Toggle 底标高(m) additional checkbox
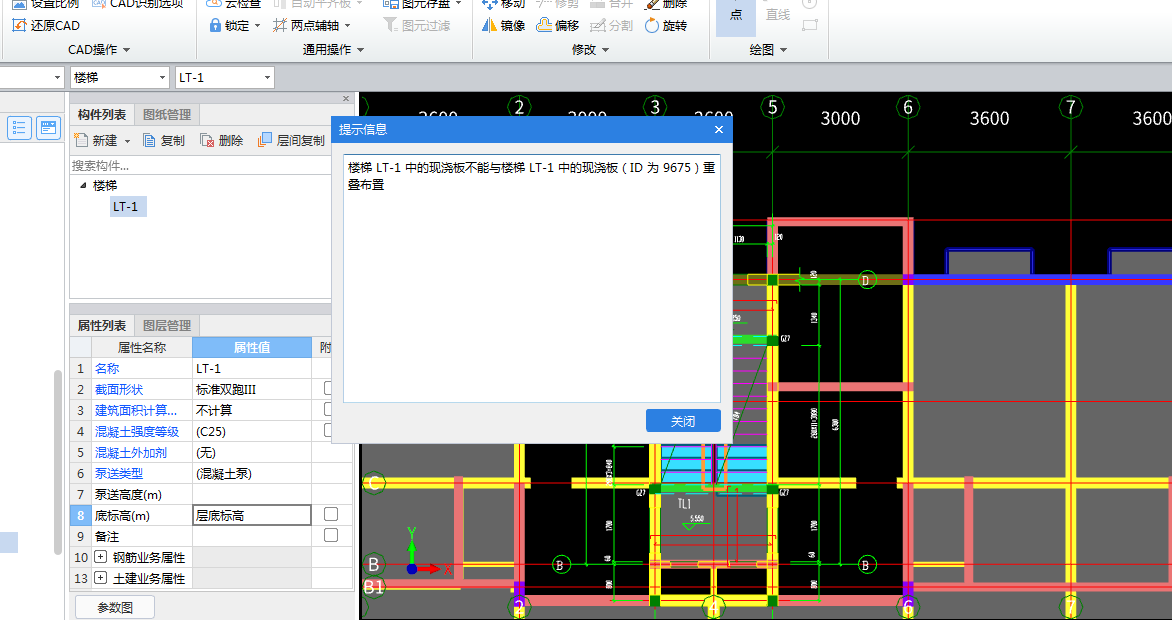Image resolution: width=1172 pixels, height=620 pixels. click(x=330, y=514)
